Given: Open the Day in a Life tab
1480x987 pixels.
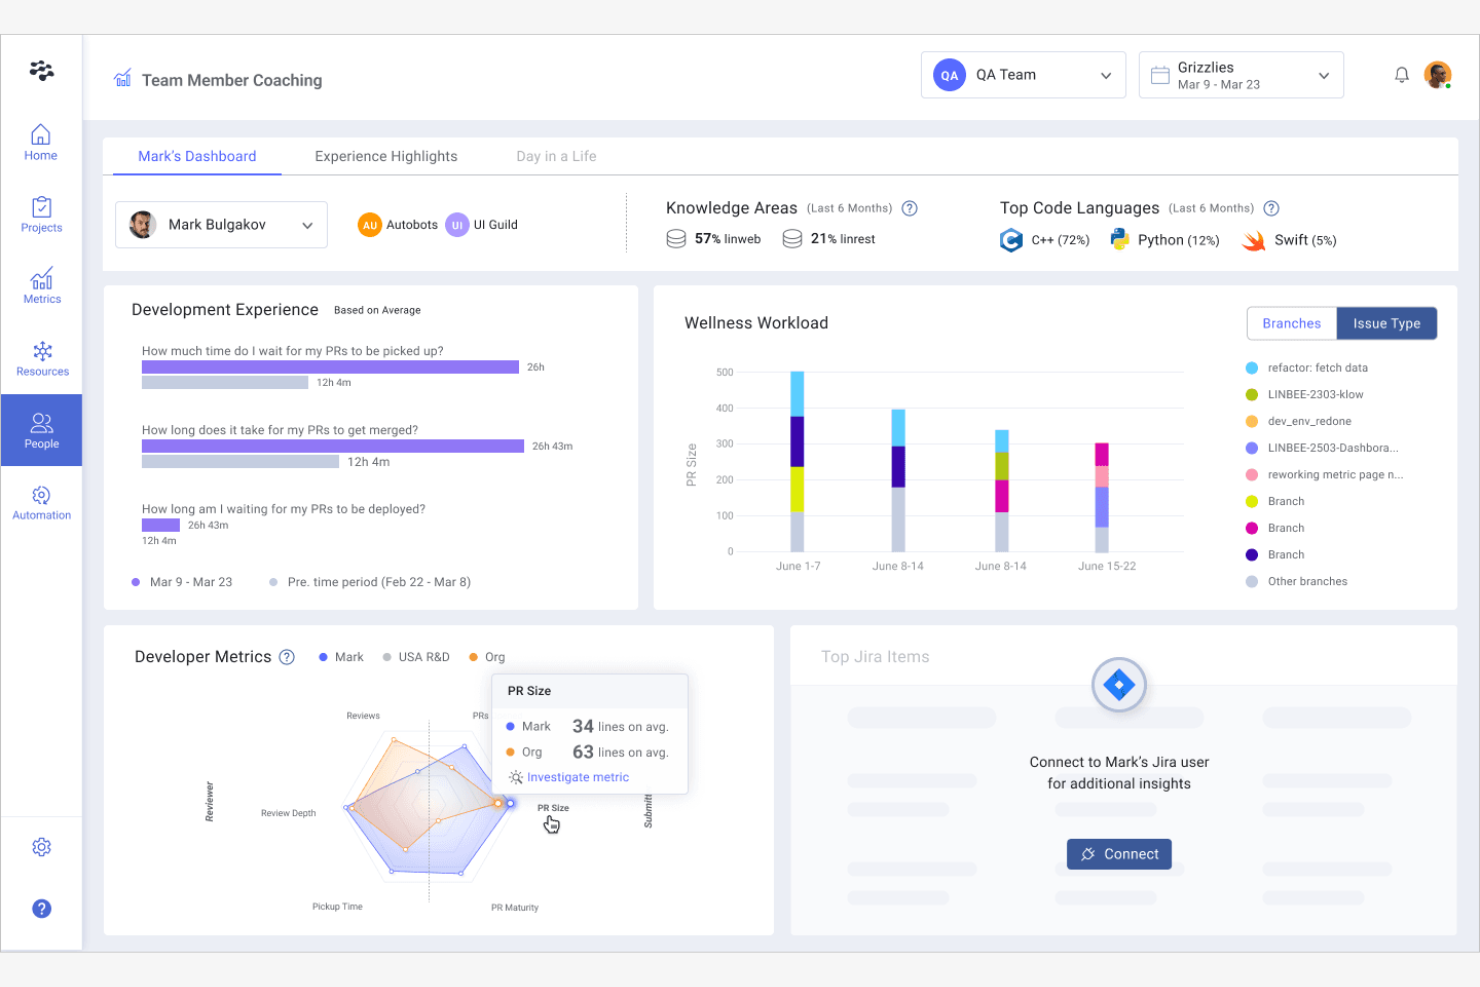Looking at the screenshot, I should pyautogui.click(x=556, y=156).
